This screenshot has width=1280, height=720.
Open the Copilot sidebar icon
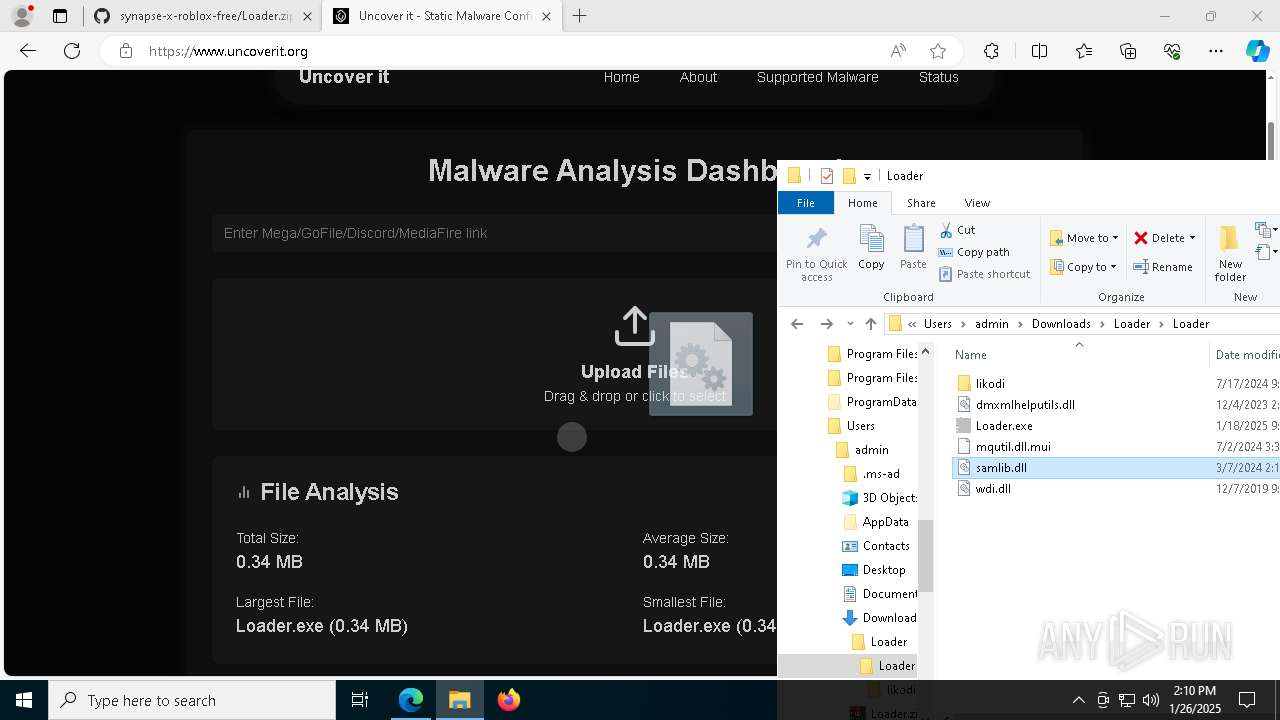coord(1257,51)
